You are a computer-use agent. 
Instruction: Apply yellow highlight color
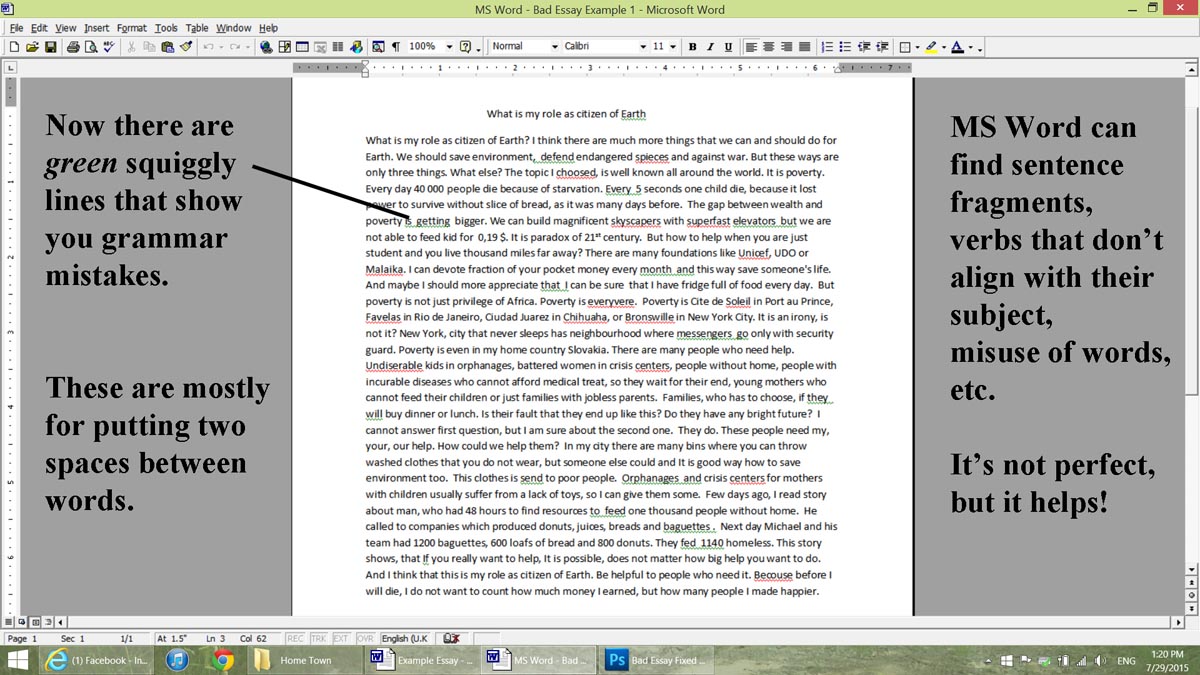tap(930, 47)
